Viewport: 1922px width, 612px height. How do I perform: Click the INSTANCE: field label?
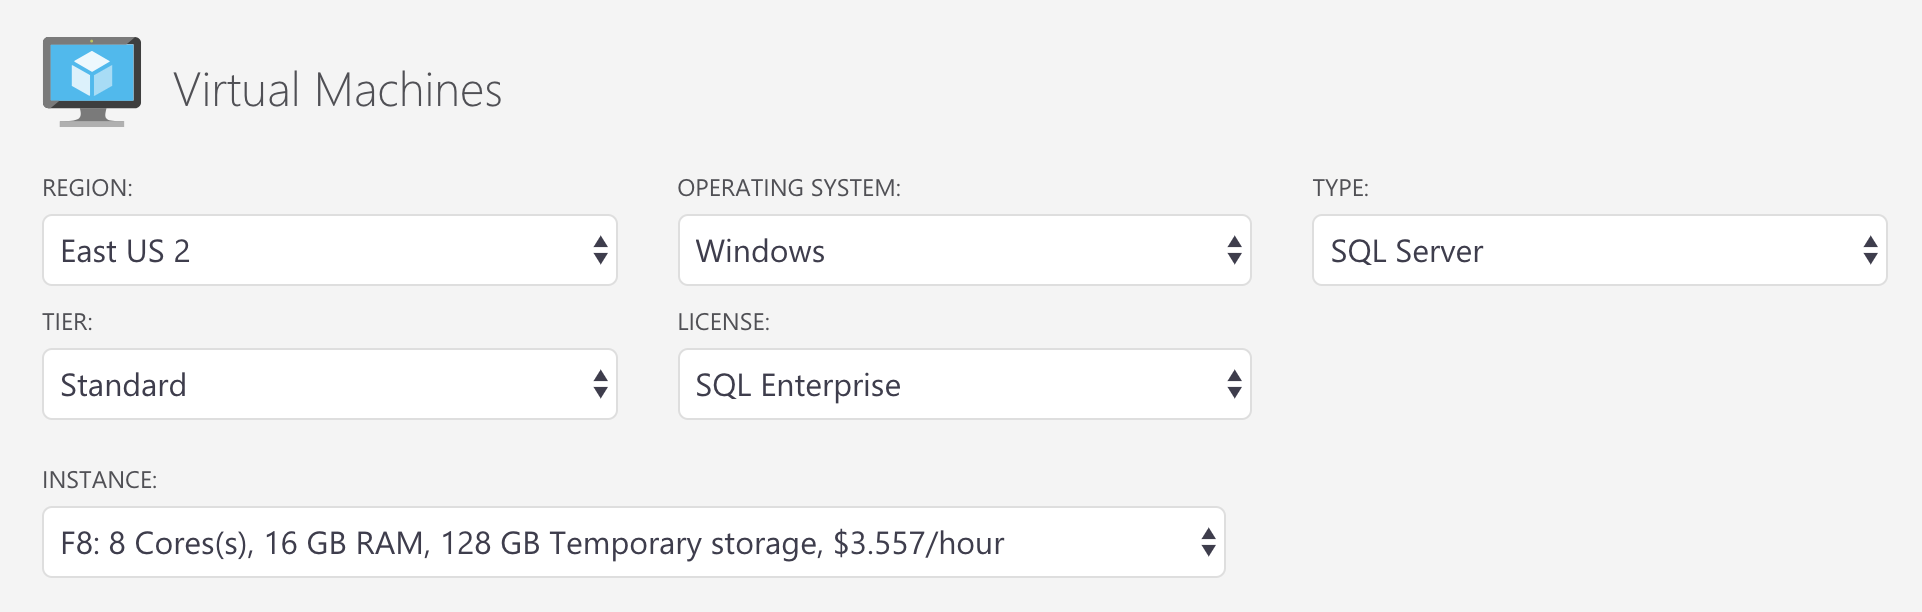point(99,480)
